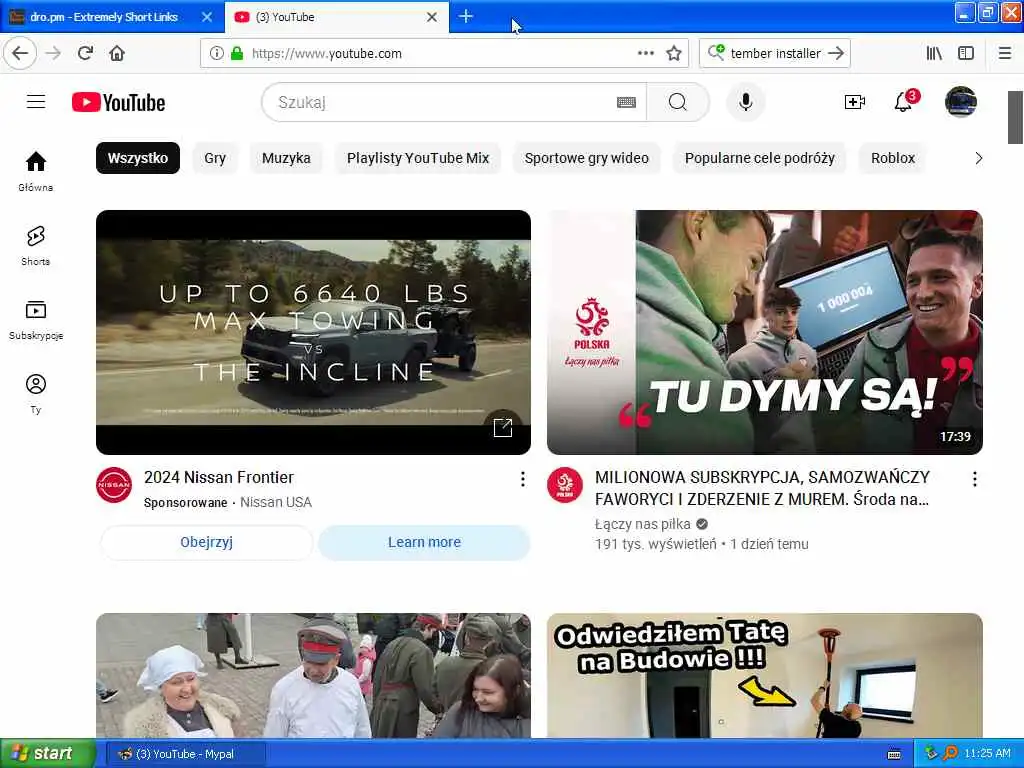The image size is (1024, 768).
Task: Open the TU DYMY SĄ video thumbnail
Action: (765, 332)
